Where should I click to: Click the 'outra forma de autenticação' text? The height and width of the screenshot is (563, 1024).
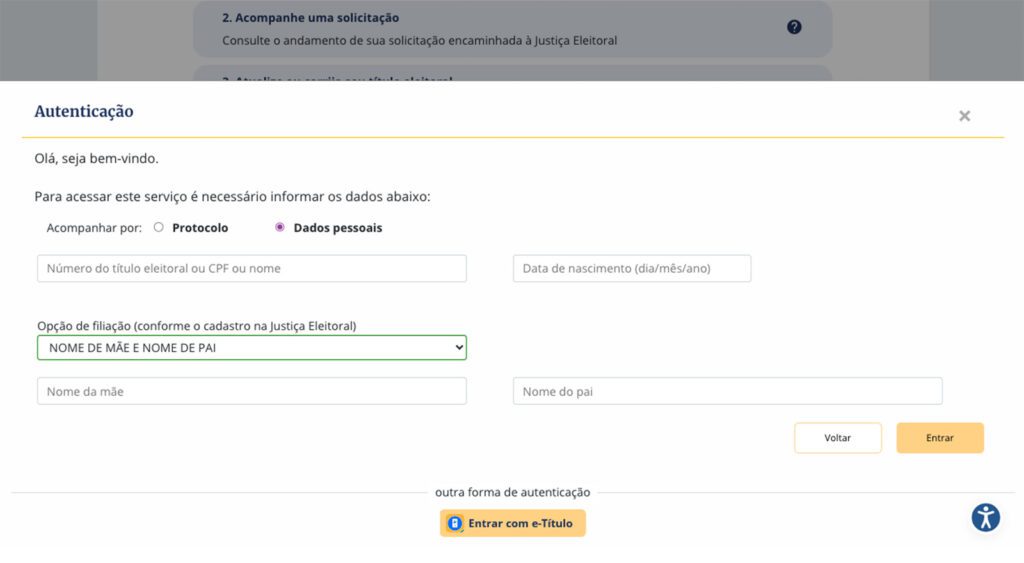click(513, 492)
